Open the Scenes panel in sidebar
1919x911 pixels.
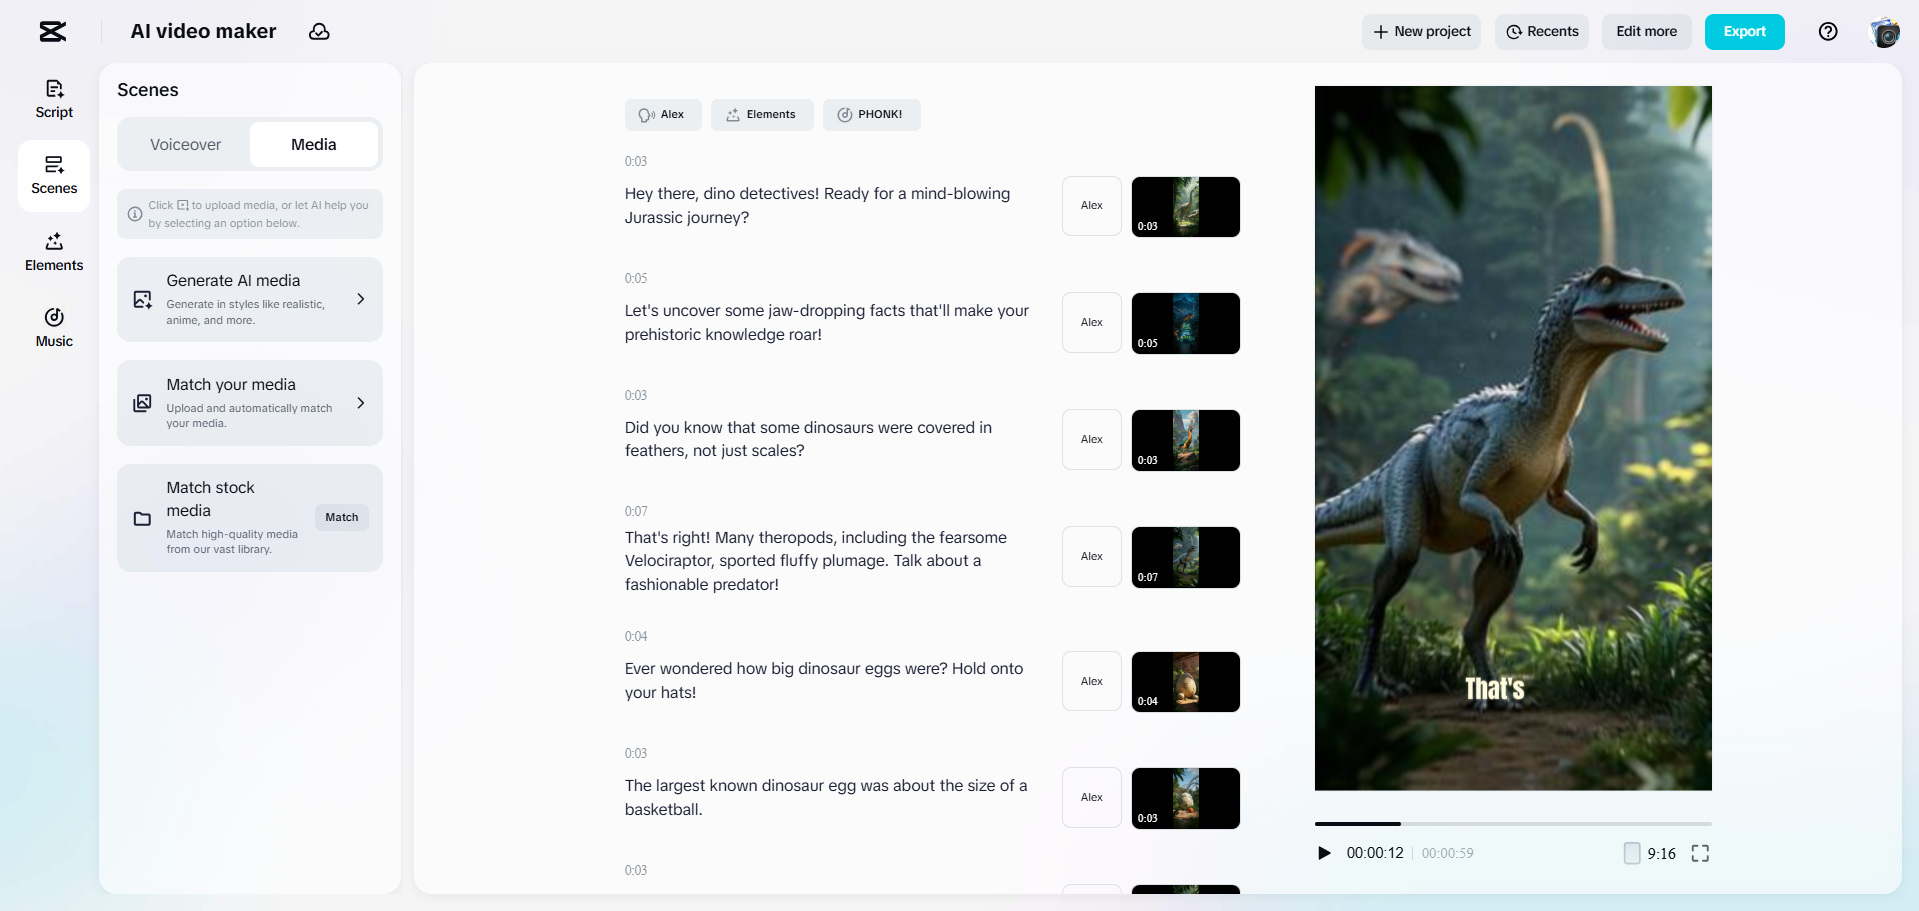click(x=54, y=175)
